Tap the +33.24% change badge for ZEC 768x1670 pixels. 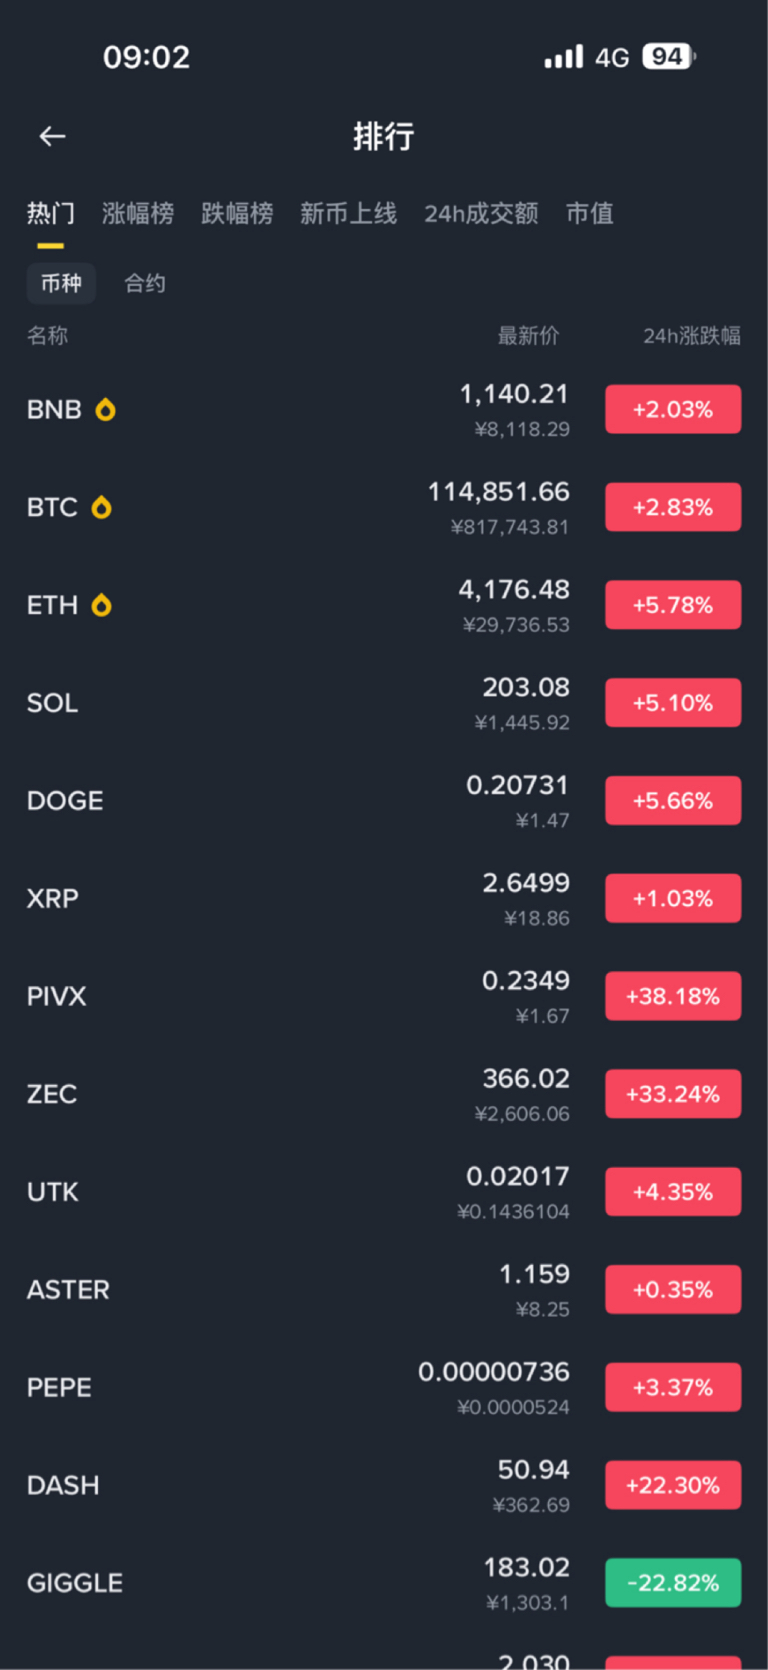[673, 1094]
